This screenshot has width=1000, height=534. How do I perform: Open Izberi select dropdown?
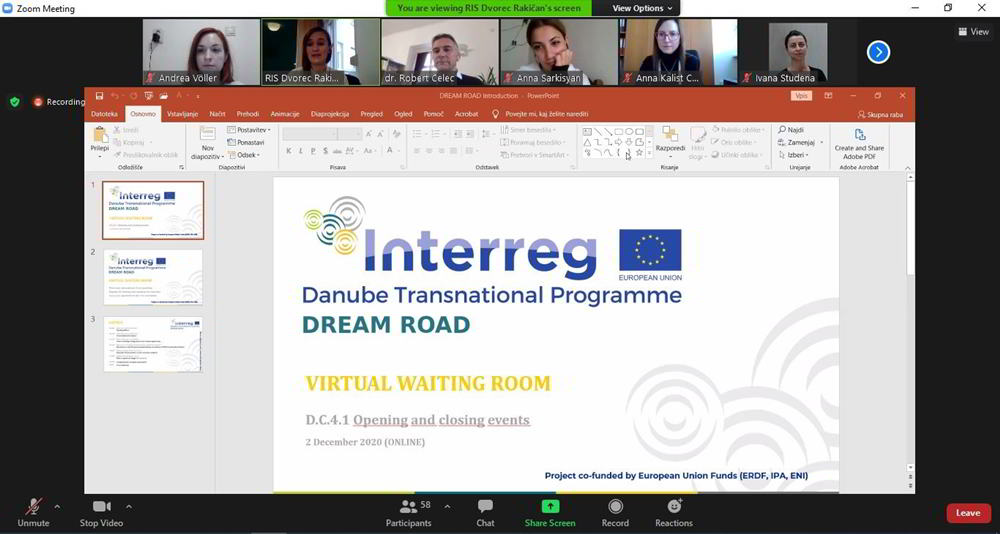[794, 155]
